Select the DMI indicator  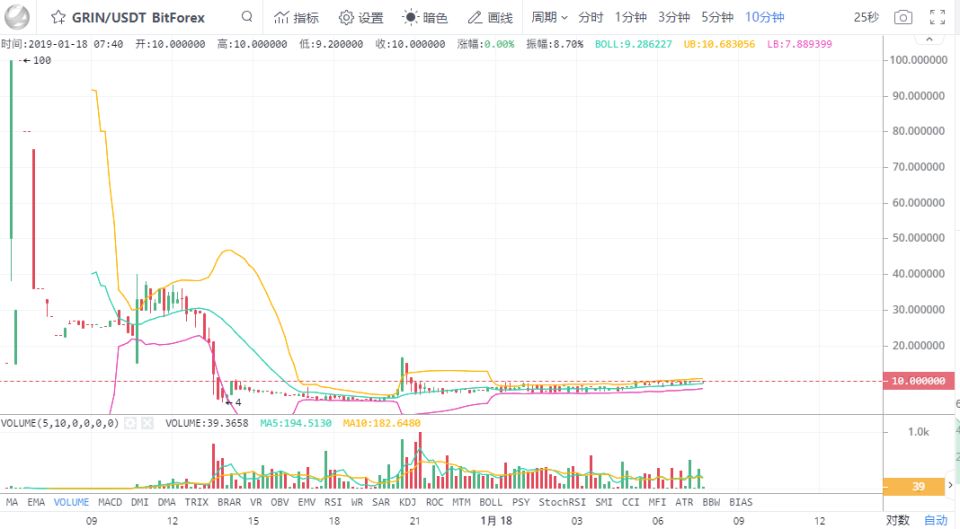pyautogui.click(x=140, y=502)
